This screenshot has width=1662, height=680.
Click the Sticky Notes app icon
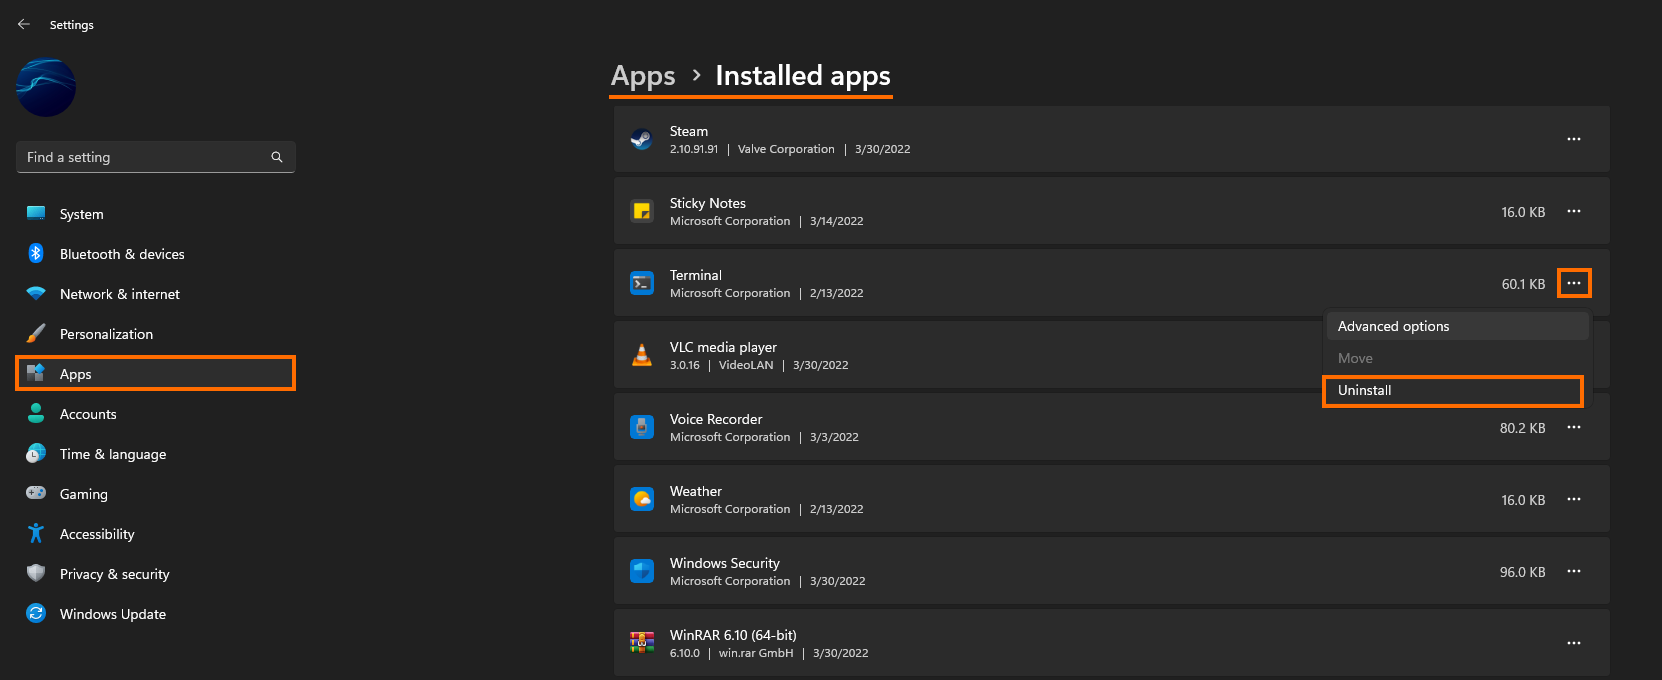642,211
